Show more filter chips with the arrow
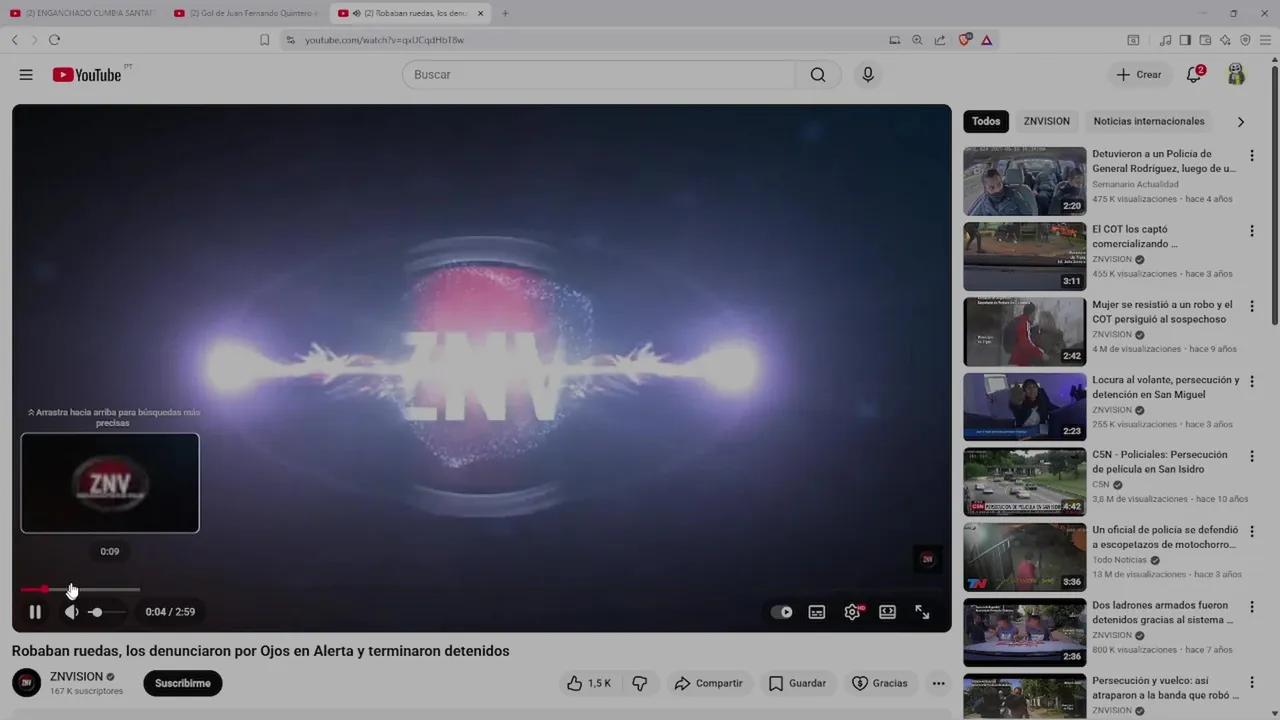 coord(1241,122)
